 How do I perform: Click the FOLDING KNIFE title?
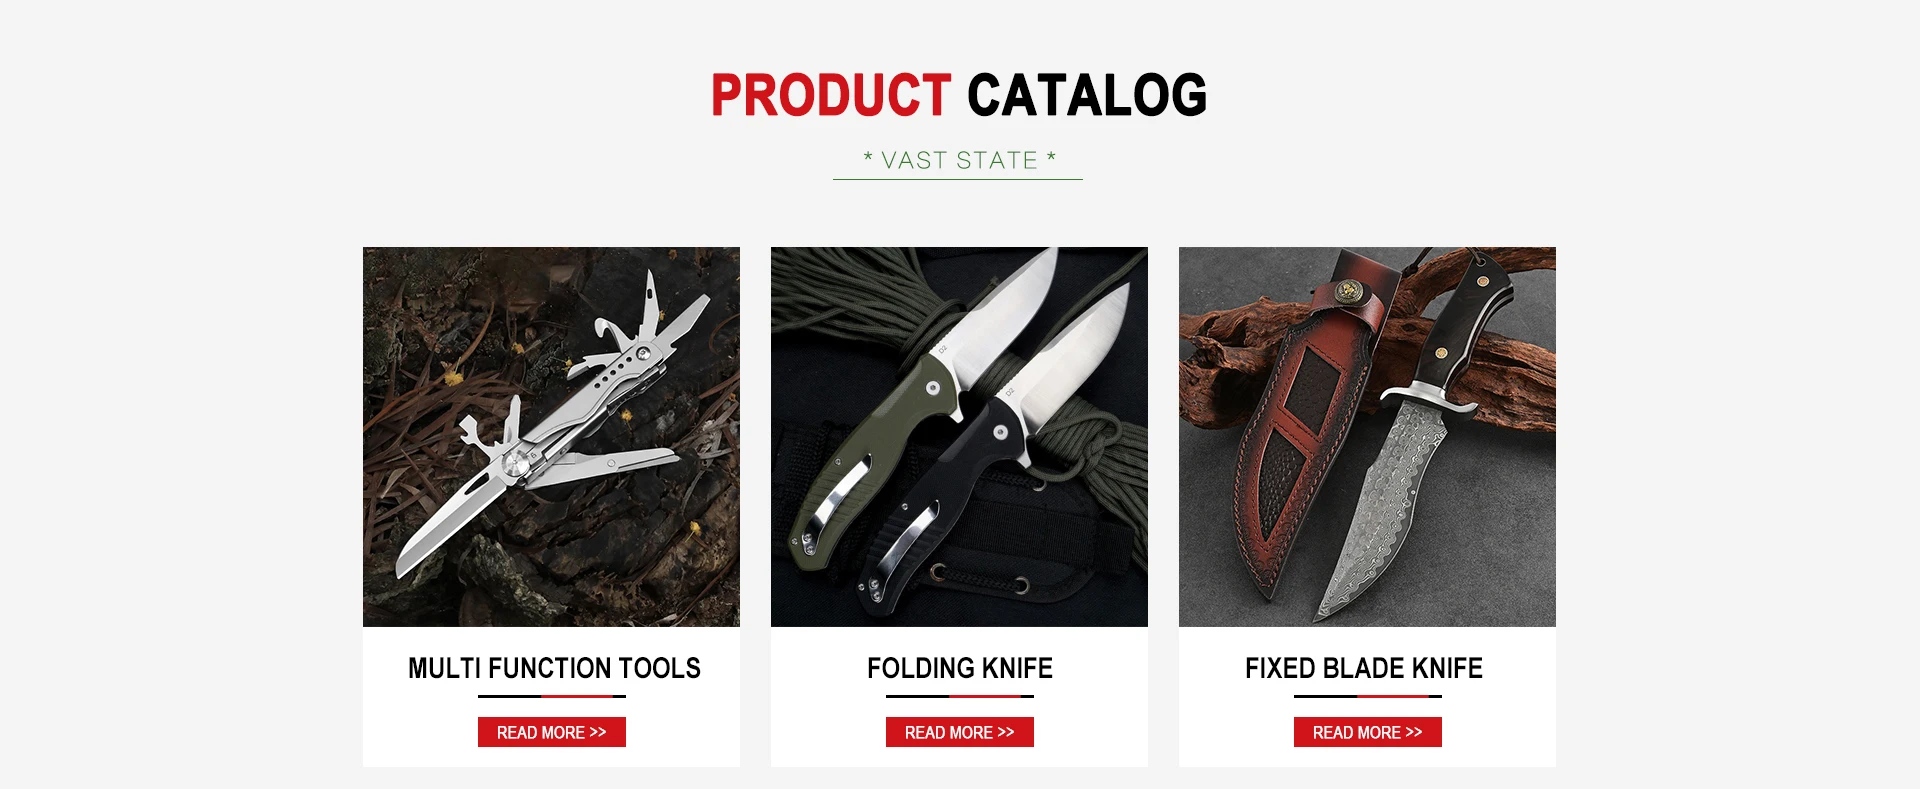[960, 668]
